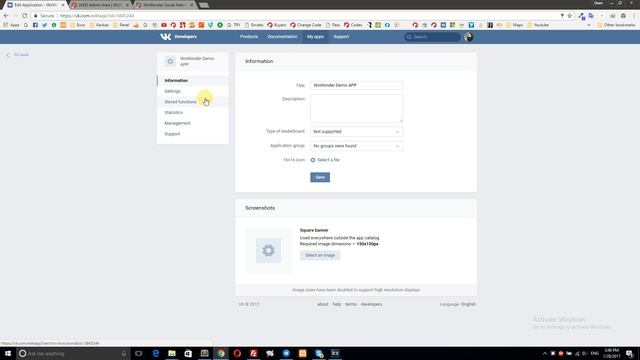Image resolution: width=640 pixels, height=360 pixels.
Task: Open Windows Start menu
Action: 8,353
